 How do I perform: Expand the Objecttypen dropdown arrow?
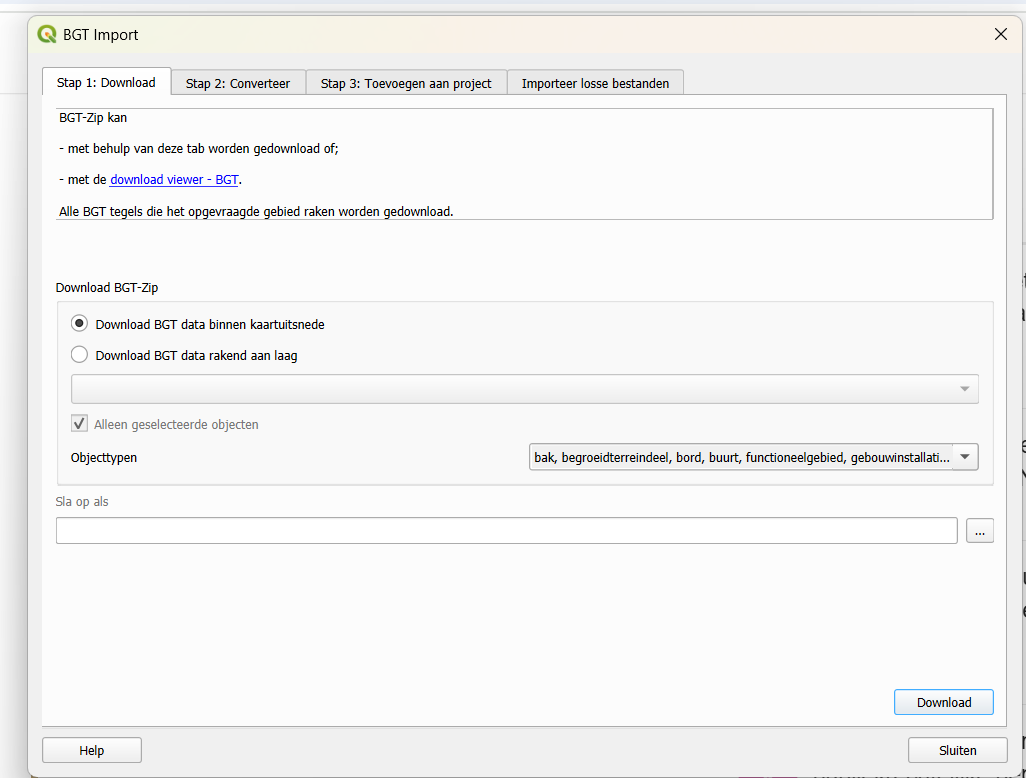[965, 457]
